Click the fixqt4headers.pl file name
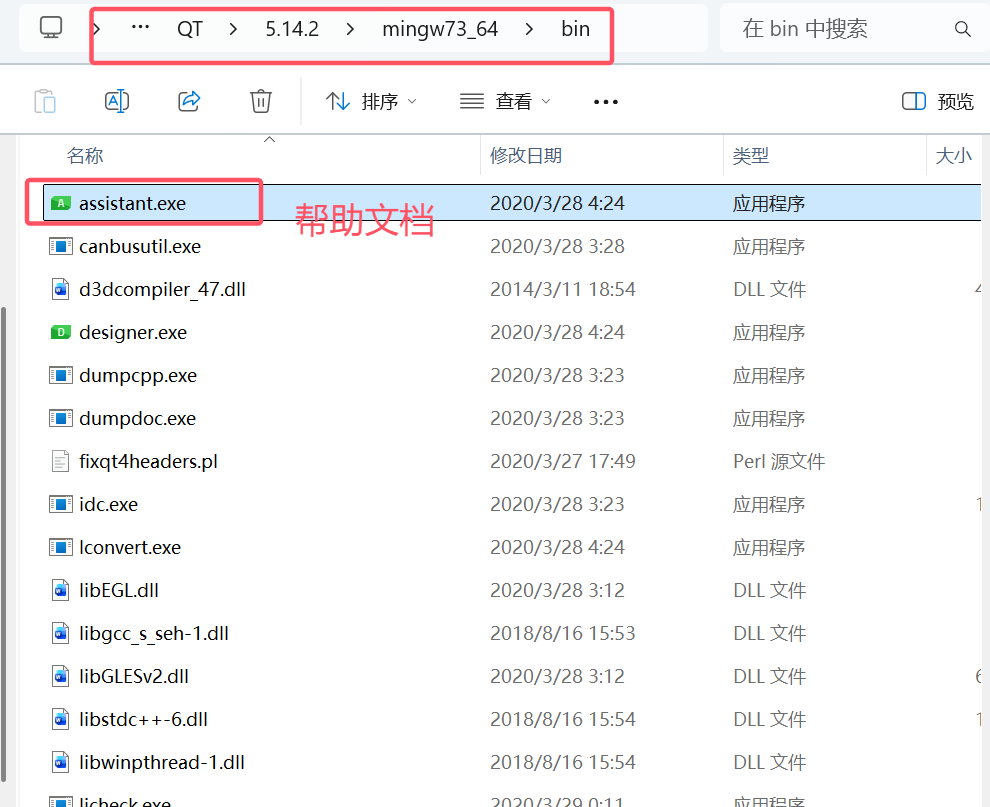The image size is (990, 807). pyautogui.click(x=148, y=462)
